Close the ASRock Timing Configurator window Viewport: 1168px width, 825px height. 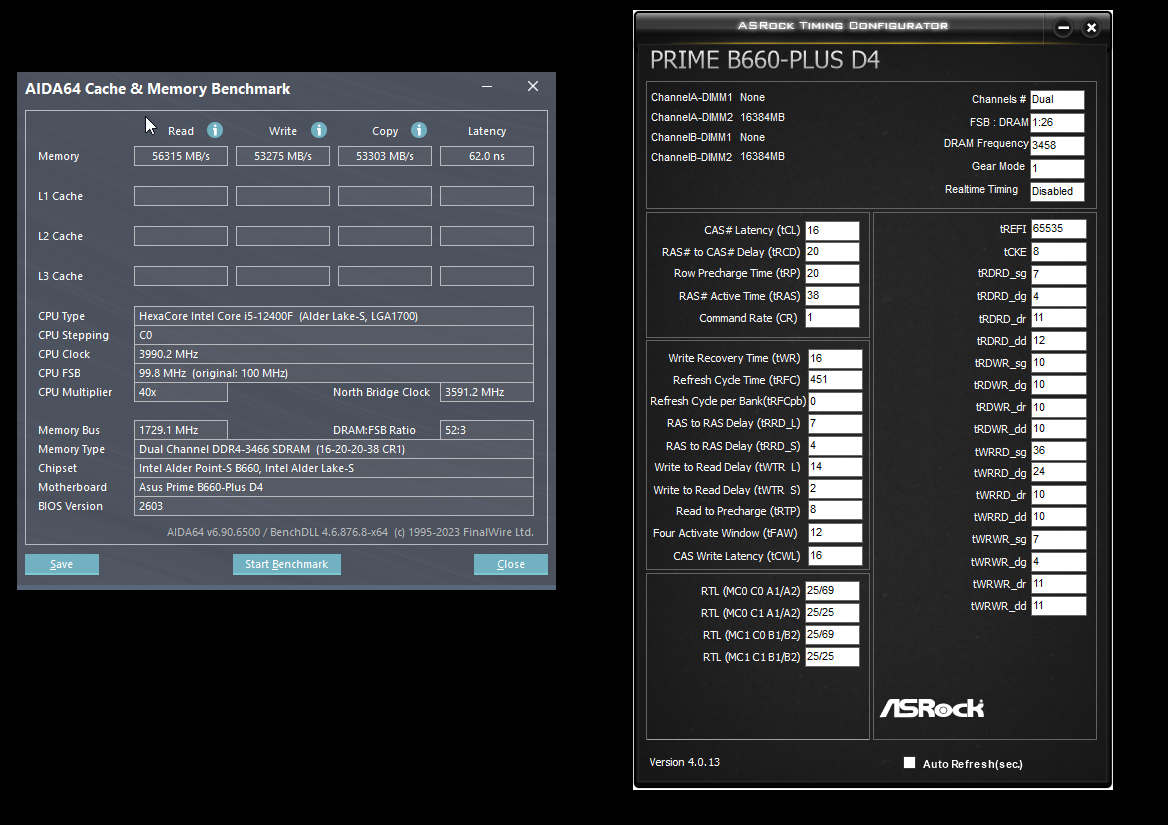pos(1091,28)
